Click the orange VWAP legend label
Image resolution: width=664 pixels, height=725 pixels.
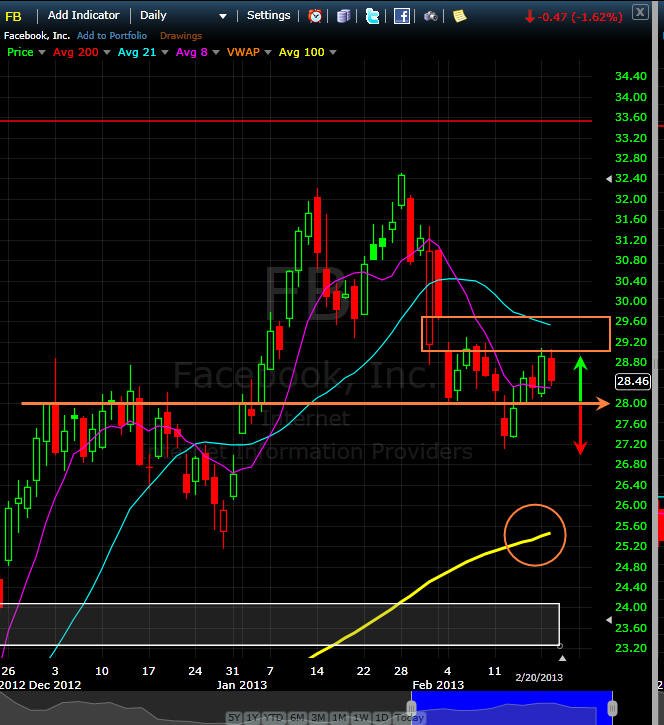pos(243,52)
